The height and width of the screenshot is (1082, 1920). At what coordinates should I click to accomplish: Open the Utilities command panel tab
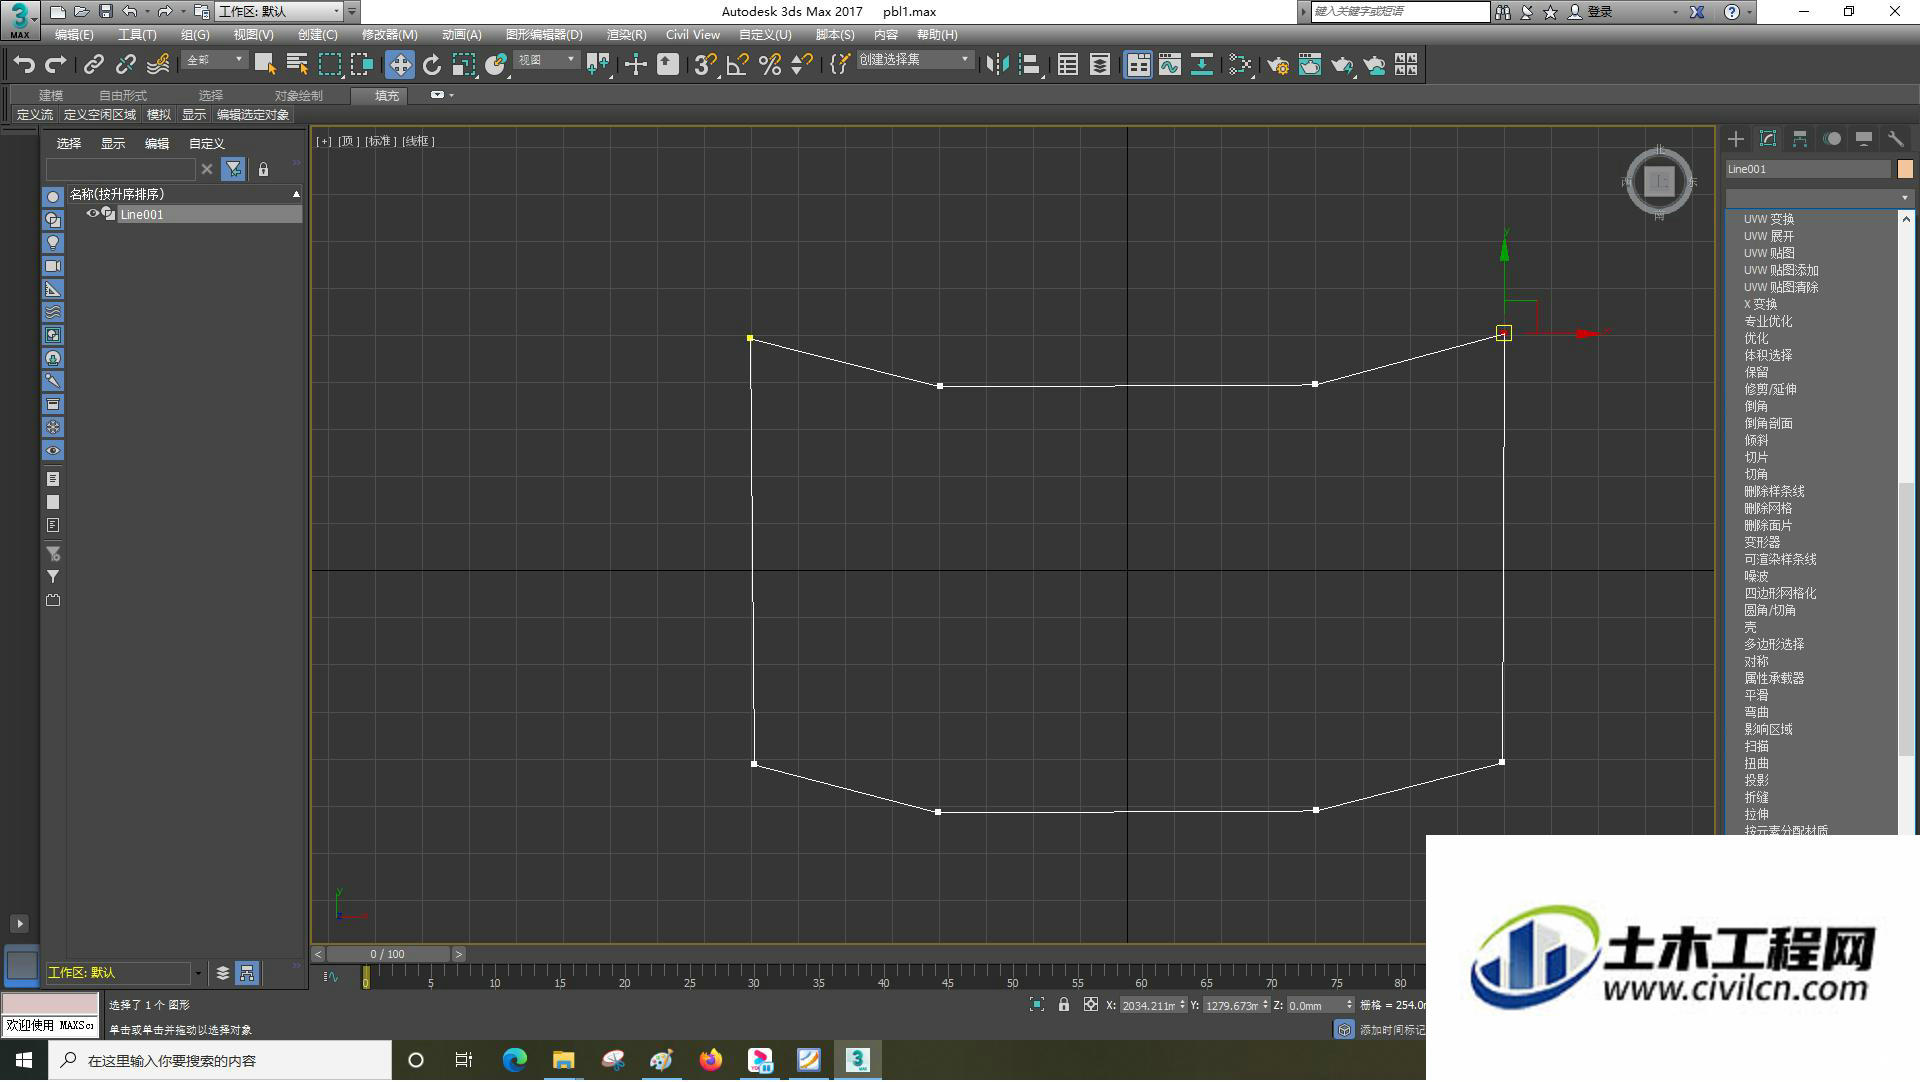[1896, 139]
